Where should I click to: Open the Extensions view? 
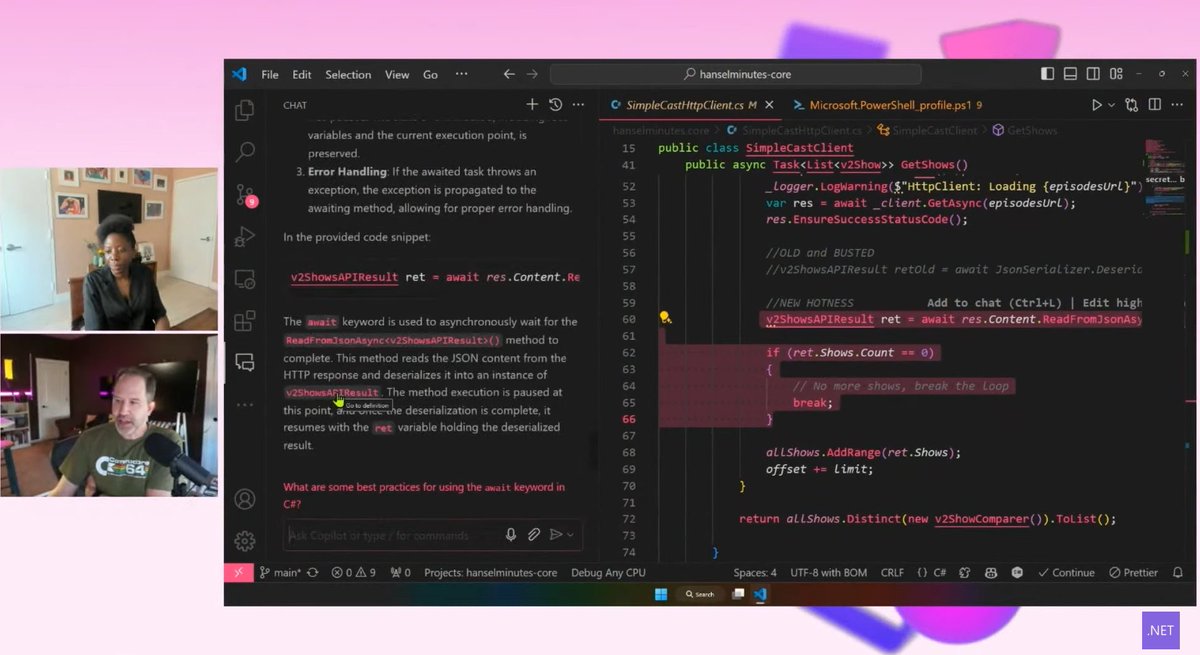coord(244,321)
